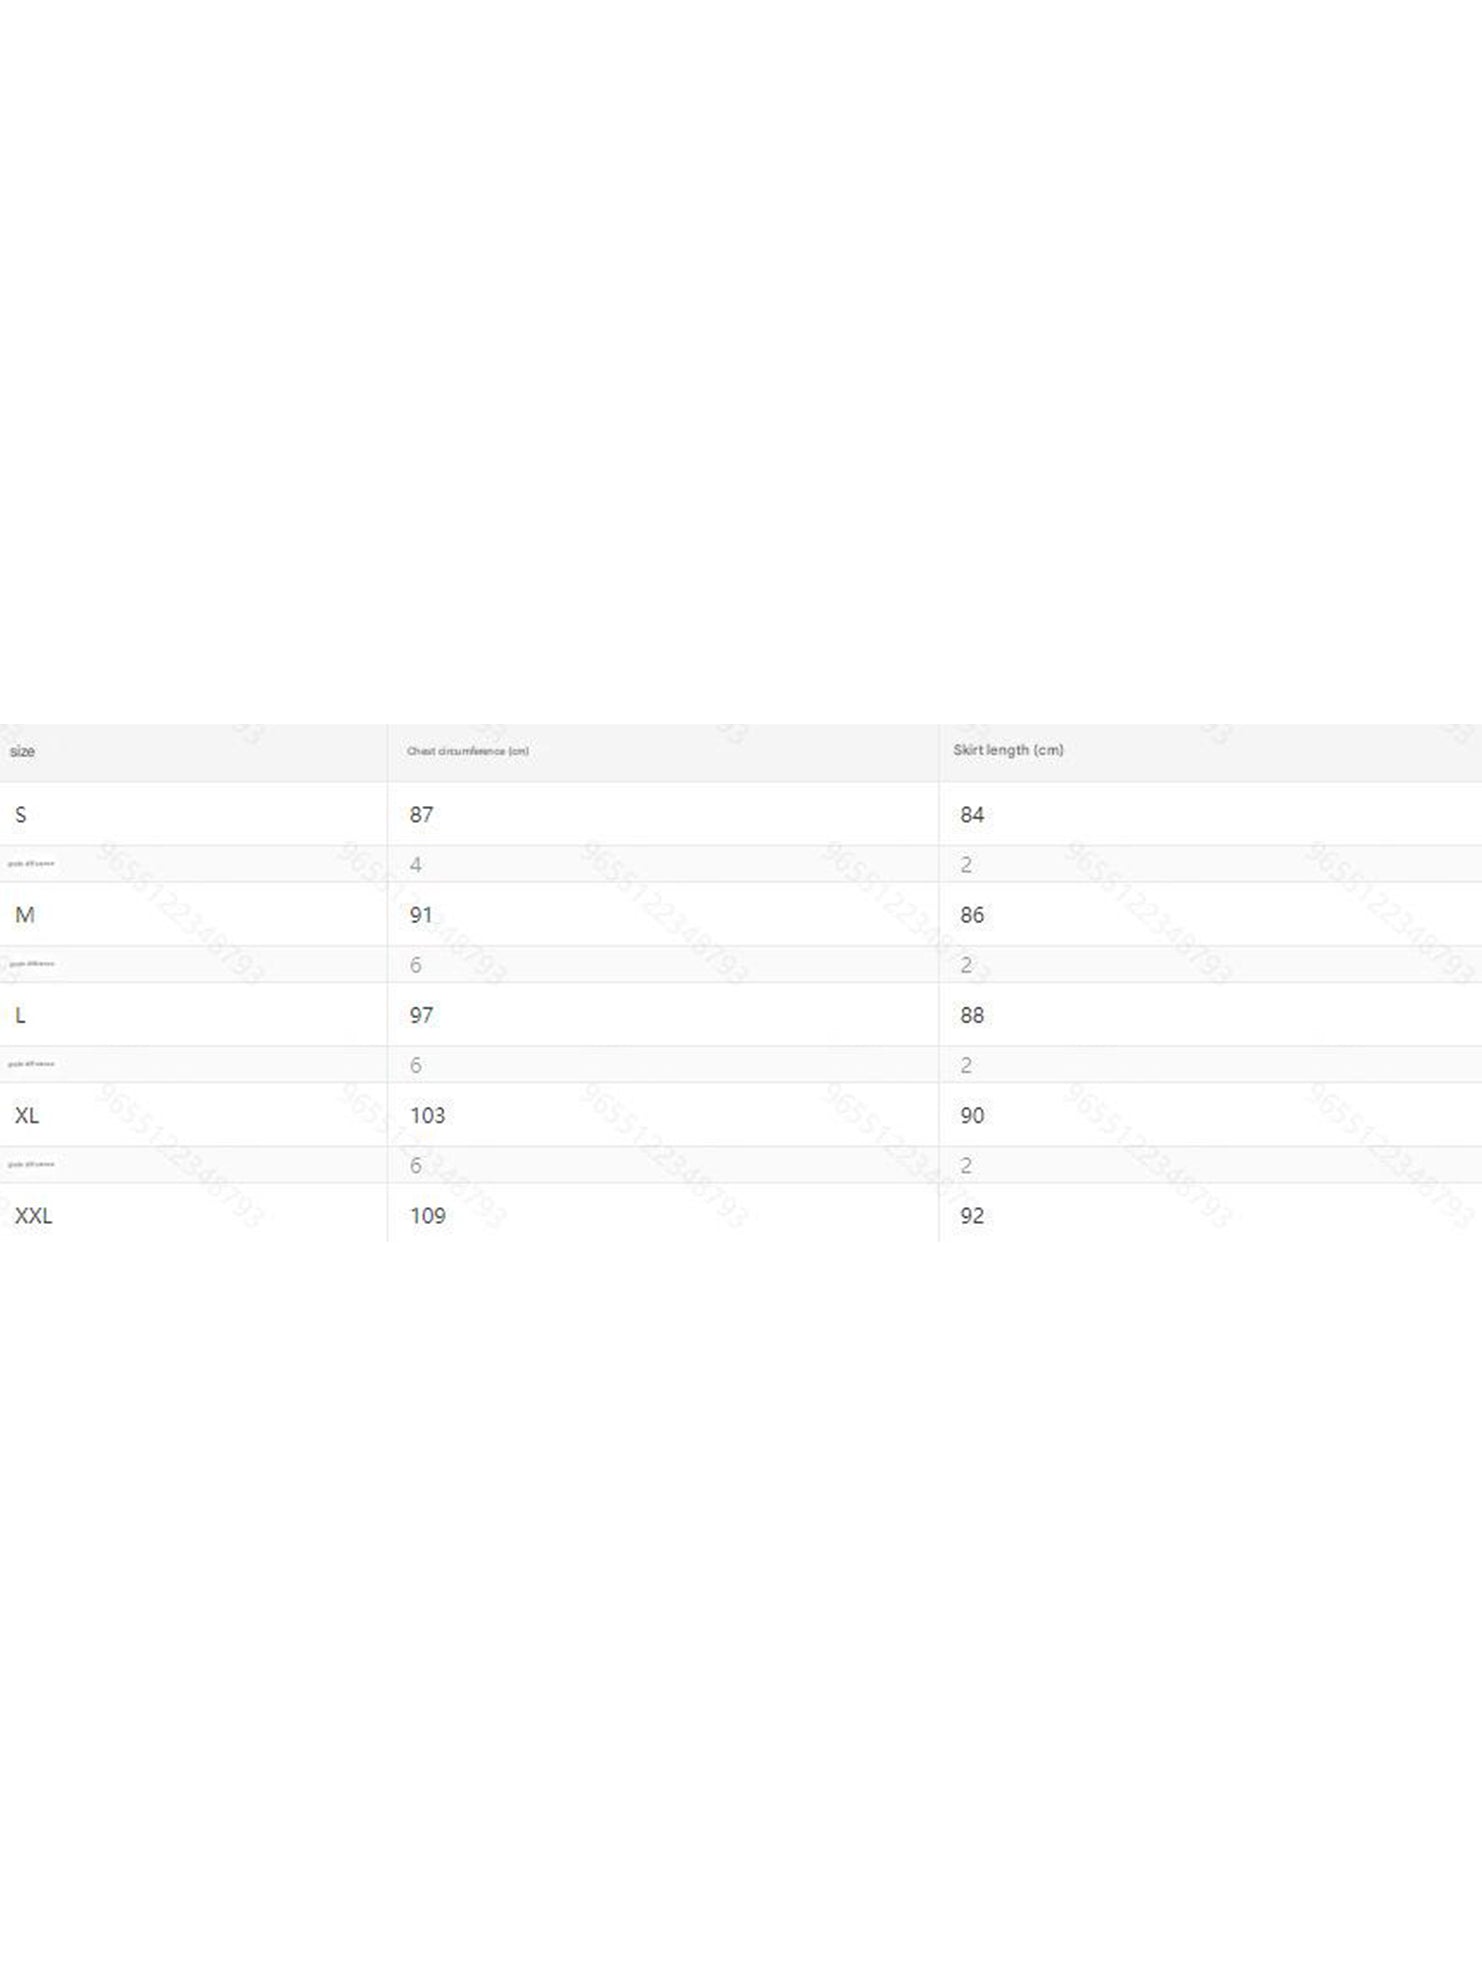Select the Chest circumference (cm) header
The height and width of the screenshot is (1966, 1482).
[x=467, y=751]
